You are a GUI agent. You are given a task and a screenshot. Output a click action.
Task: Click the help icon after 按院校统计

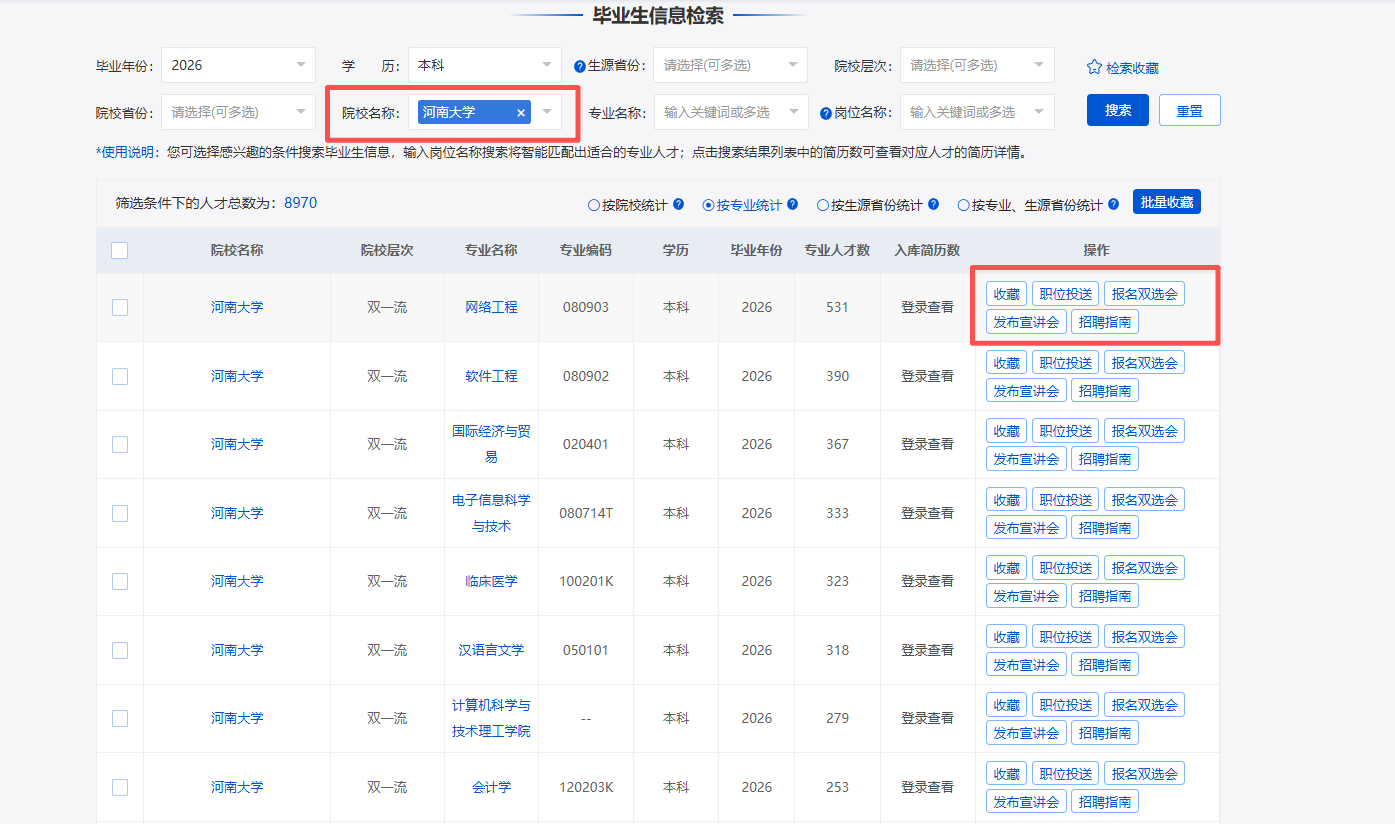click(678, 204)
